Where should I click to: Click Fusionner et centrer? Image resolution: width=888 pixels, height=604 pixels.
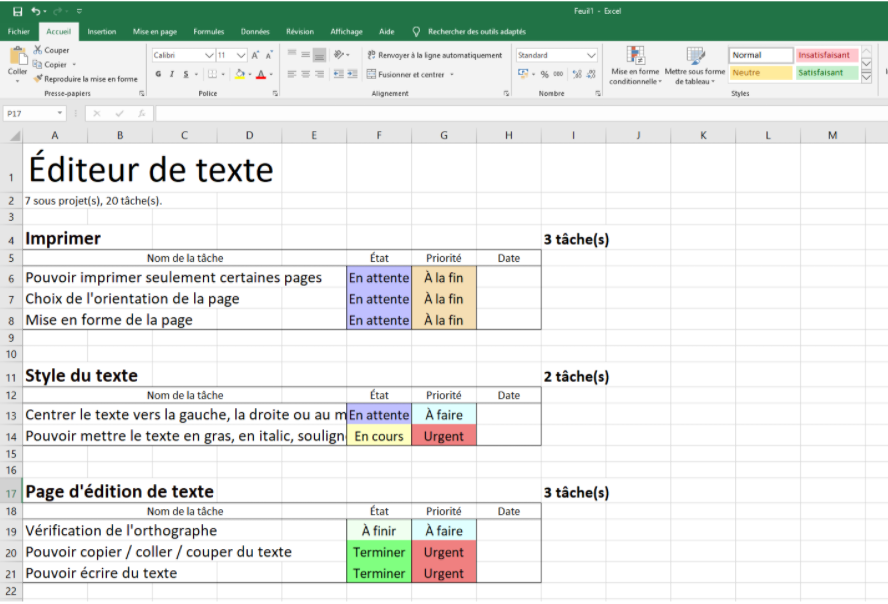pos(405,74)
